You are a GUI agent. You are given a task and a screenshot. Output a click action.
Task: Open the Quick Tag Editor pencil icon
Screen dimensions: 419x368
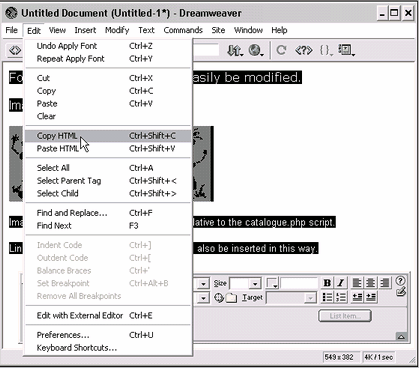tap(401, 292)
